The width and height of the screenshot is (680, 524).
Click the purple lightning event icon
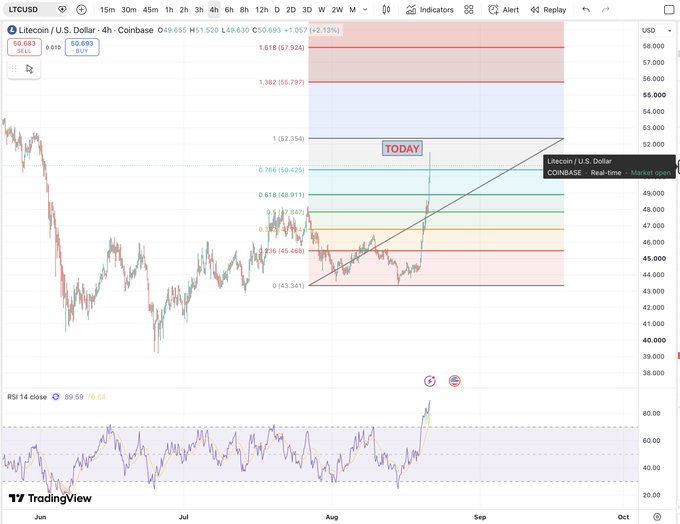coord(430,381)
